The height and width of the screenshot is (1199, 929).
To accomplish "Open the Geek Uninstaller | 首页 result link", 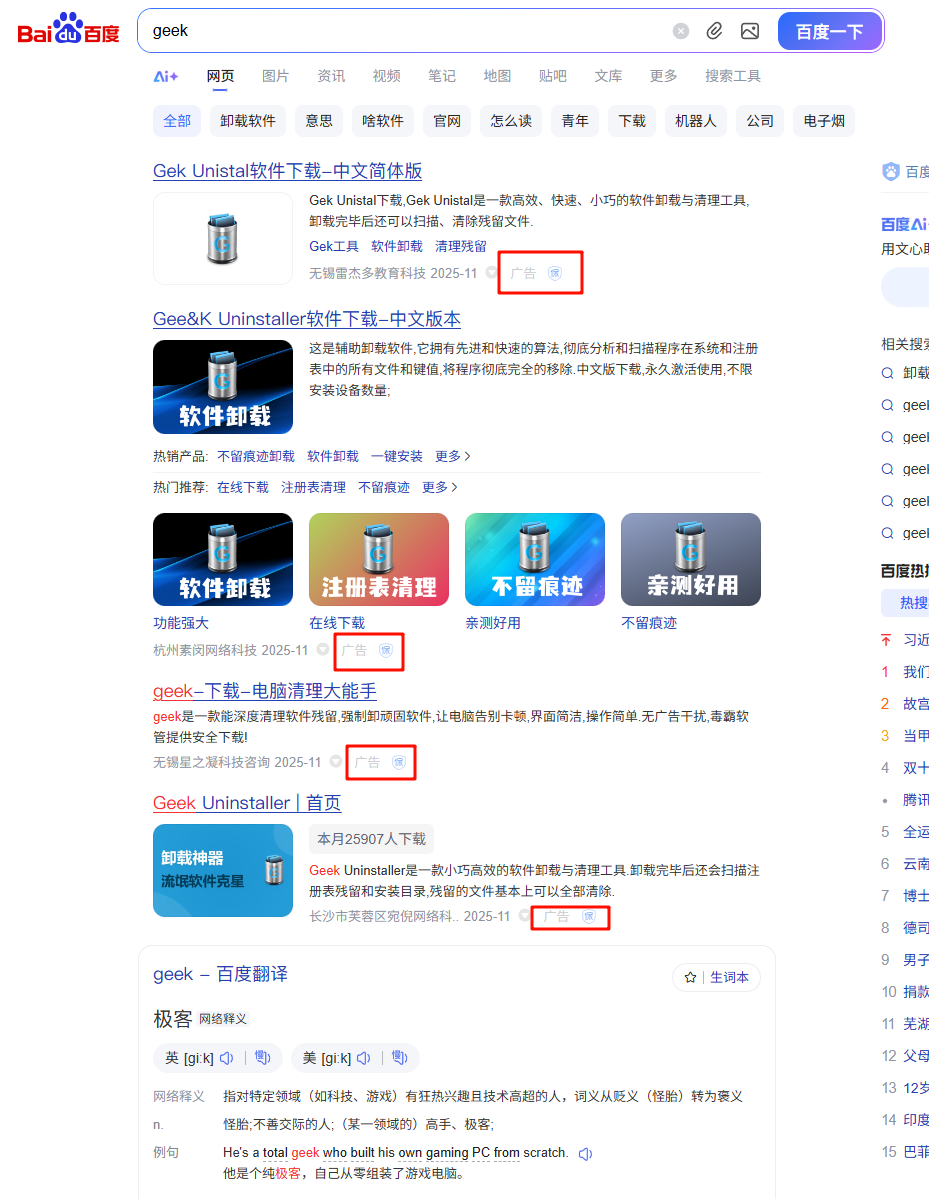I will 247,803.
